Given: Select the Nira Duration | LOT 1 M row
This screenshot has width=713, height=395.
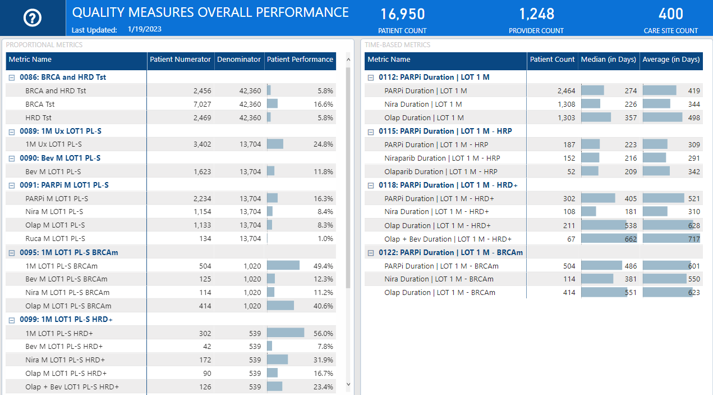Looking at the screenshot, I should pos(534,104).
